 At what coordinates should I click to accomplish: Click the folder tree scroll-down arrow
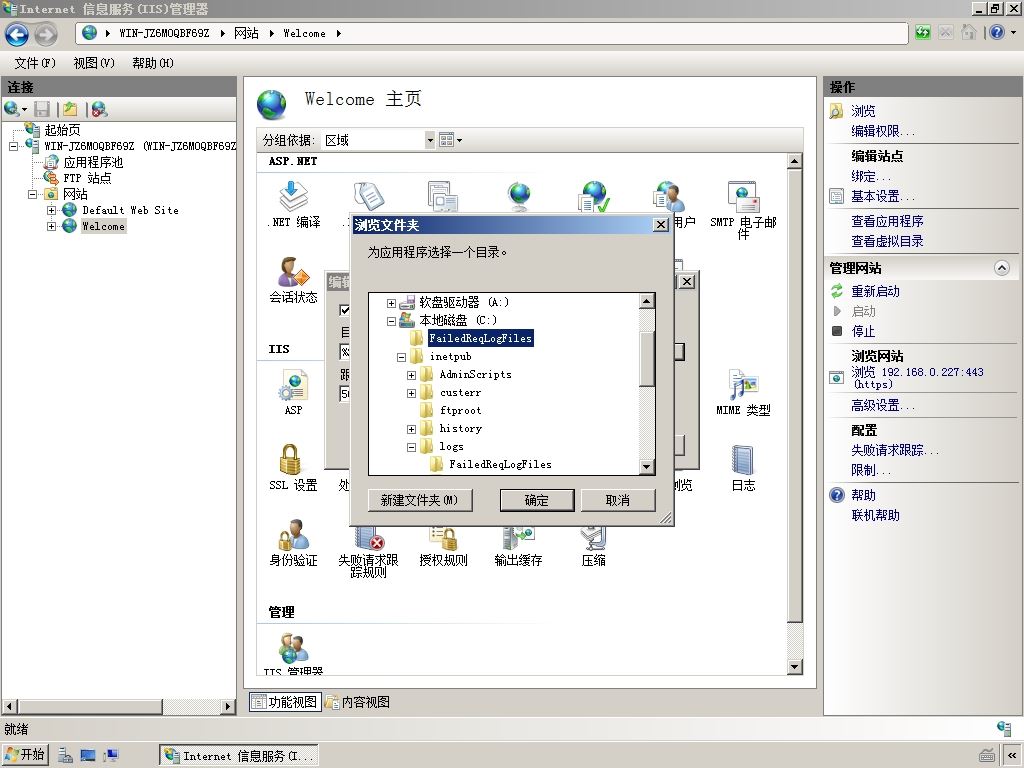pyautogui.click(x=647, y=466)
